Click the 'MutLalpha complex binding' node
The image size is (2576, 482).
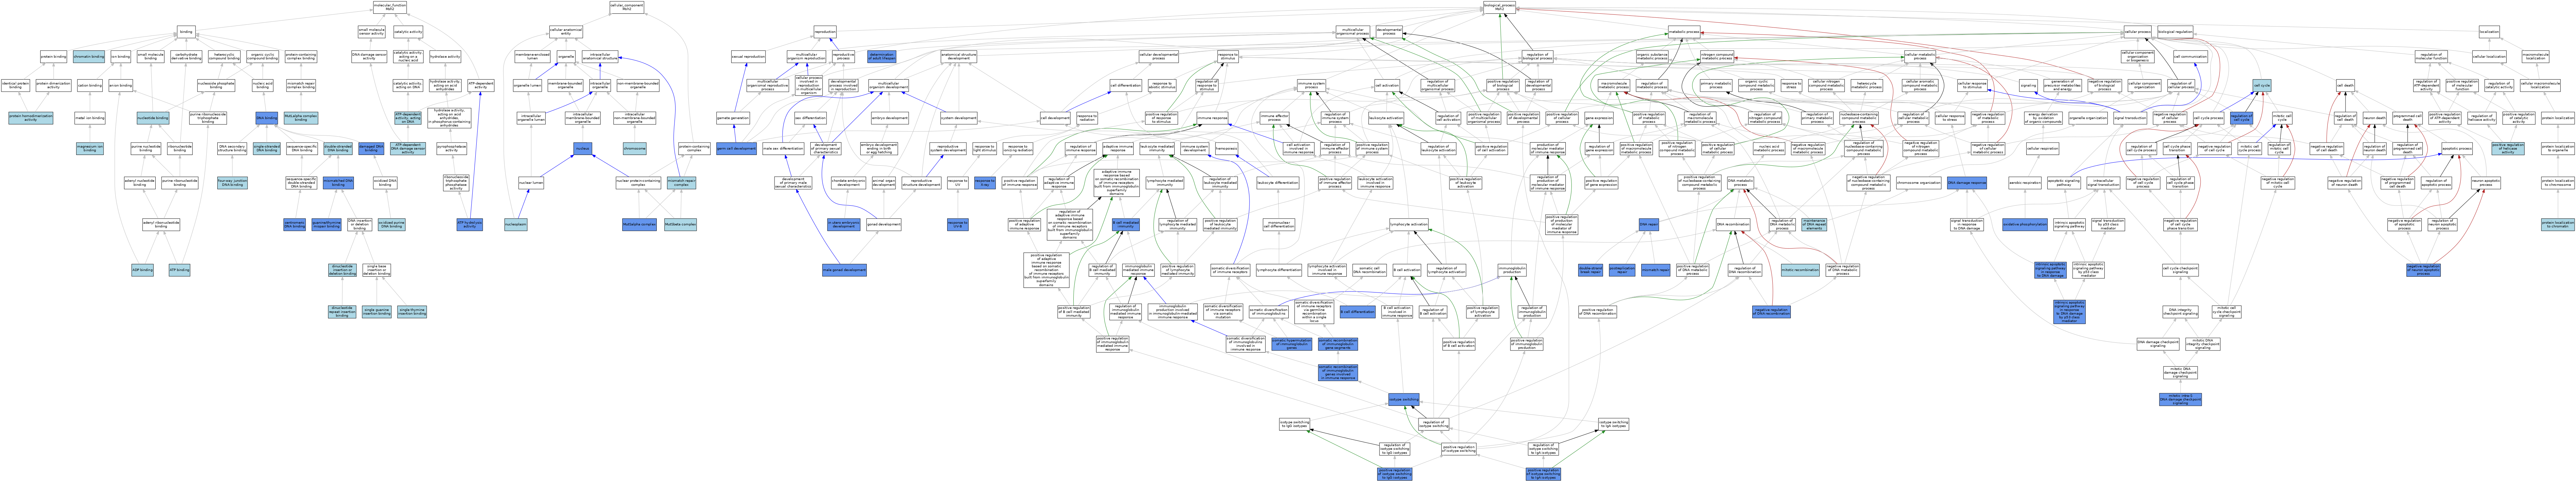301,118
